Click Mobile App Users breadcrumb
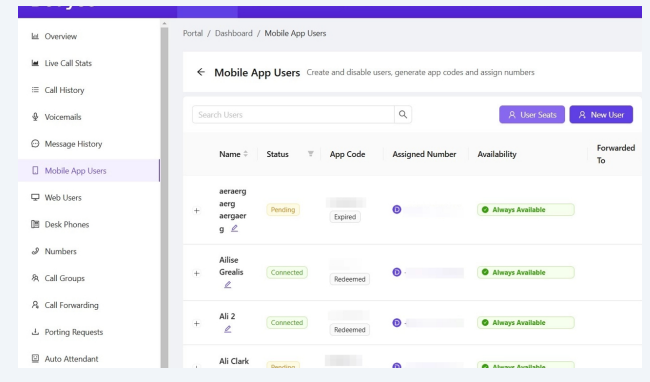The height and width of the screenshot is (382, 650). 295,33
